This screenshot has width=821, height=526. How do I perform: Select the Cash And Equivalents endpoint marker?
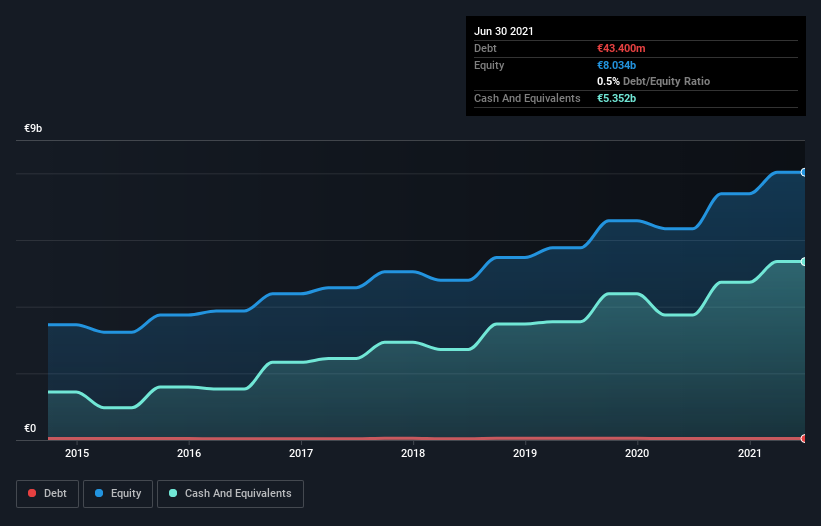pos(803,261)
